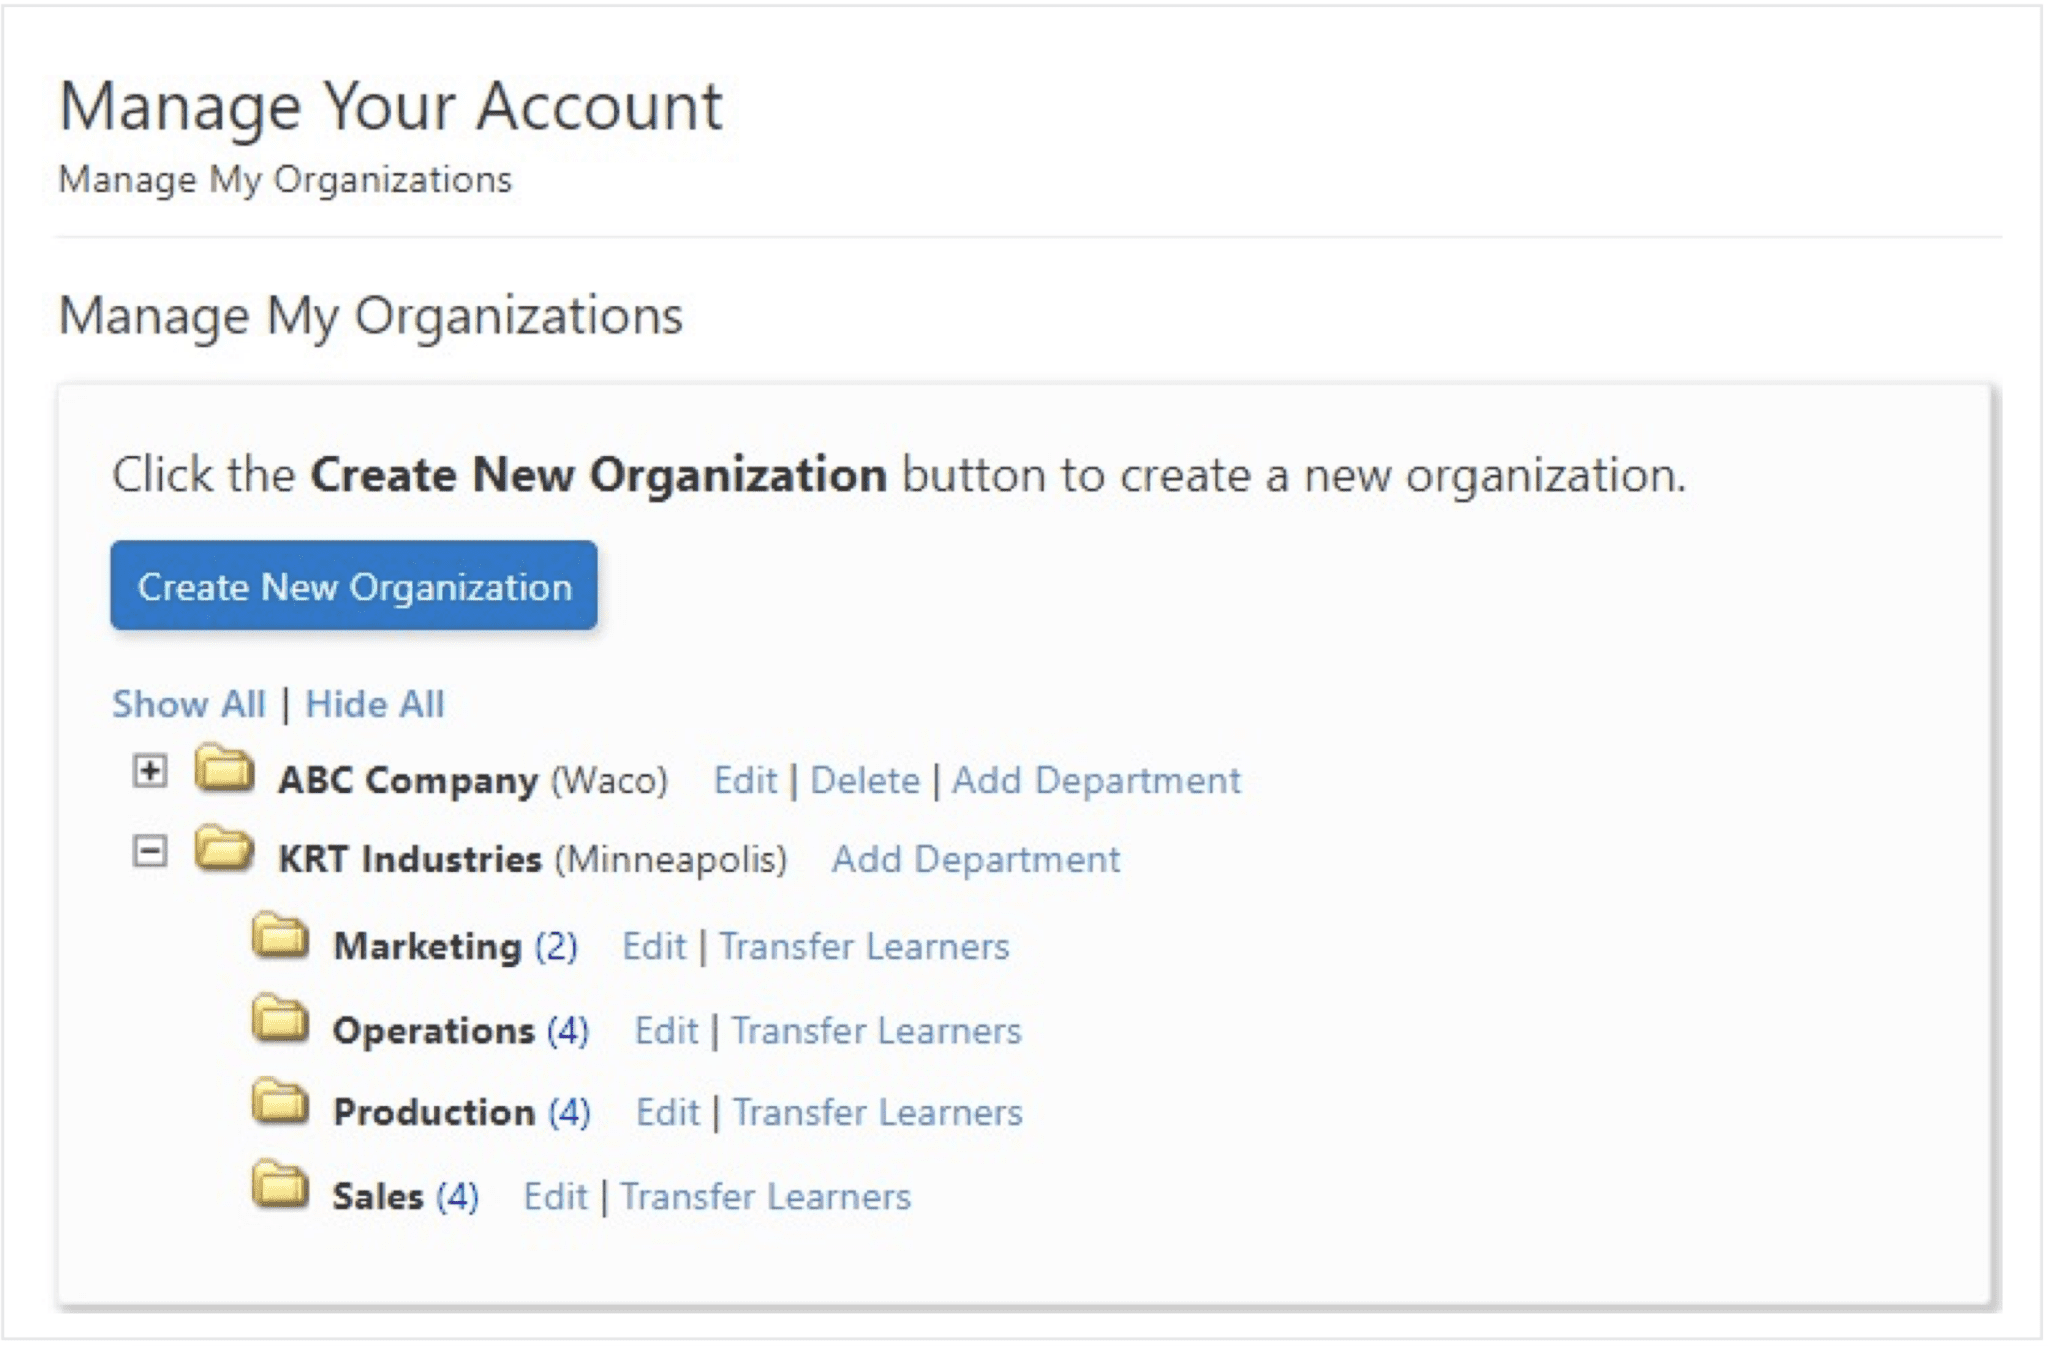Delete the ABC Company organization
Image resolution: width=2048 pixels, height=1346 pixels.
pyautogui.click(x=865, y=780)
